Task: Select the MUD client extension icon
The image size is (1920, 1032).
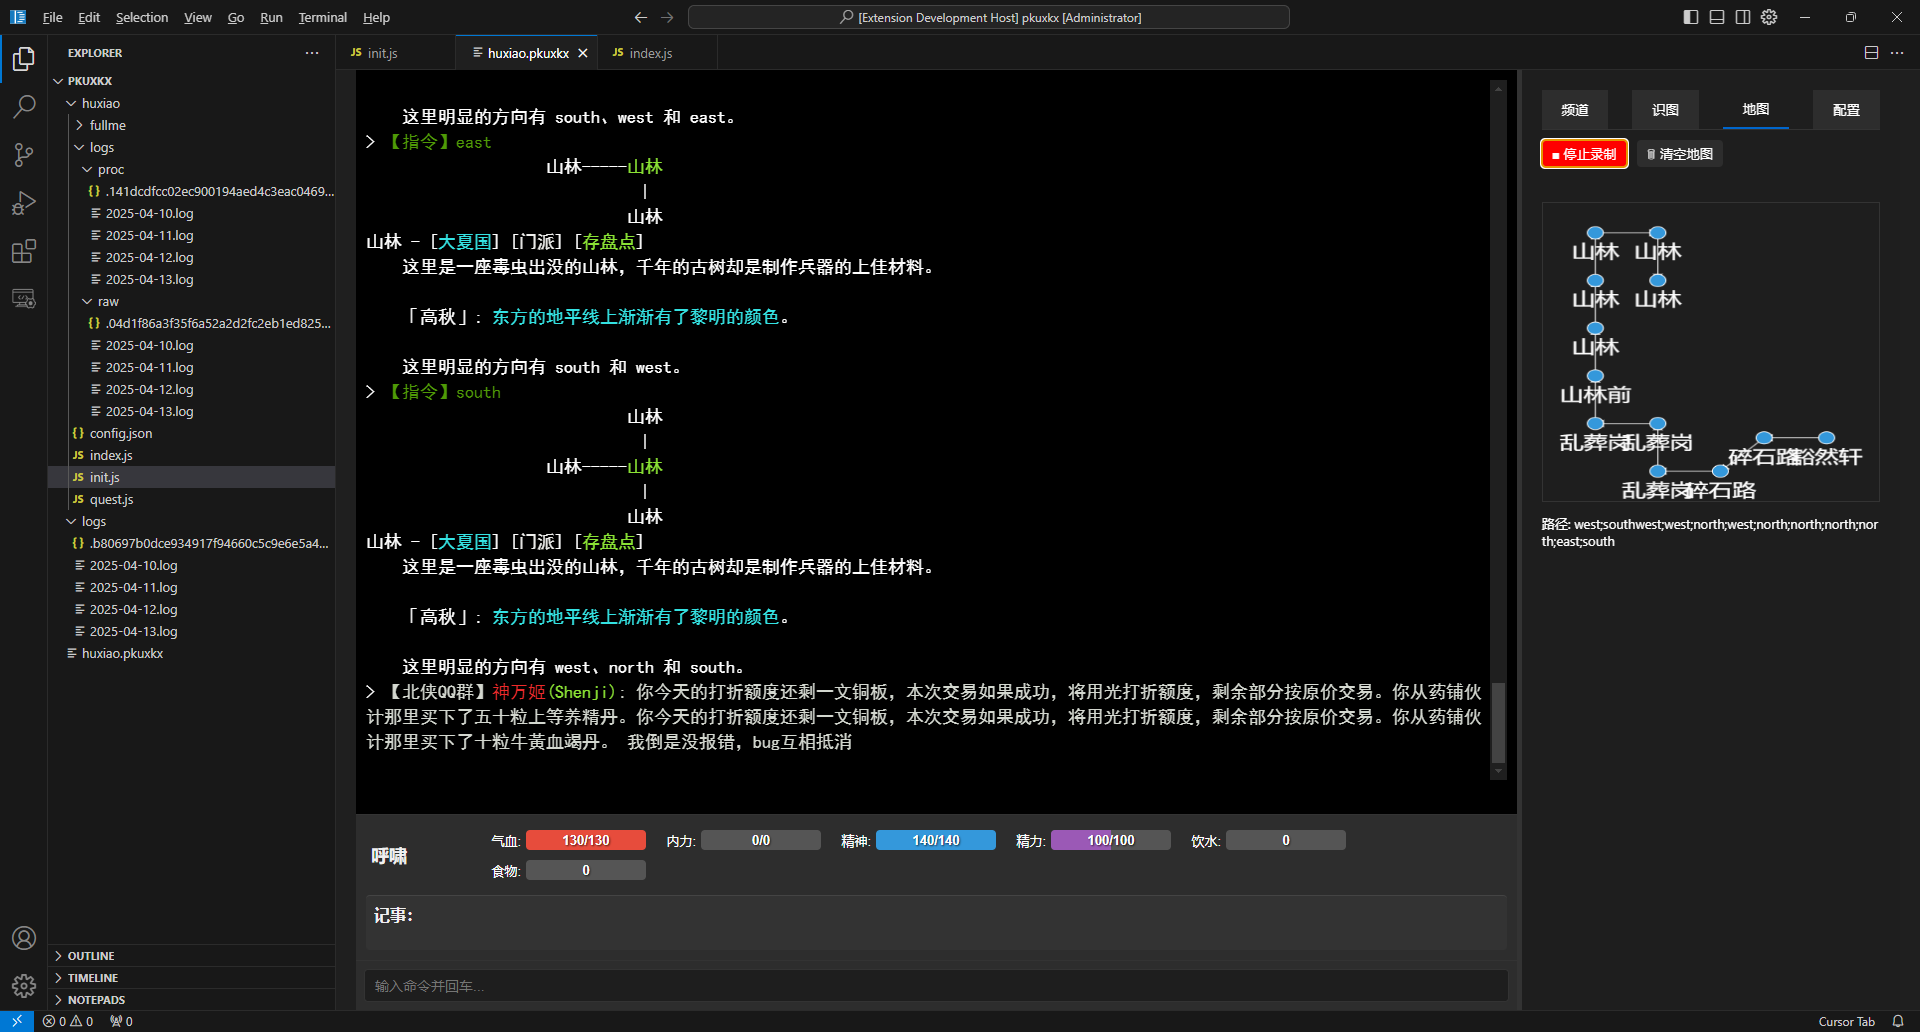Action: (24, 298)
